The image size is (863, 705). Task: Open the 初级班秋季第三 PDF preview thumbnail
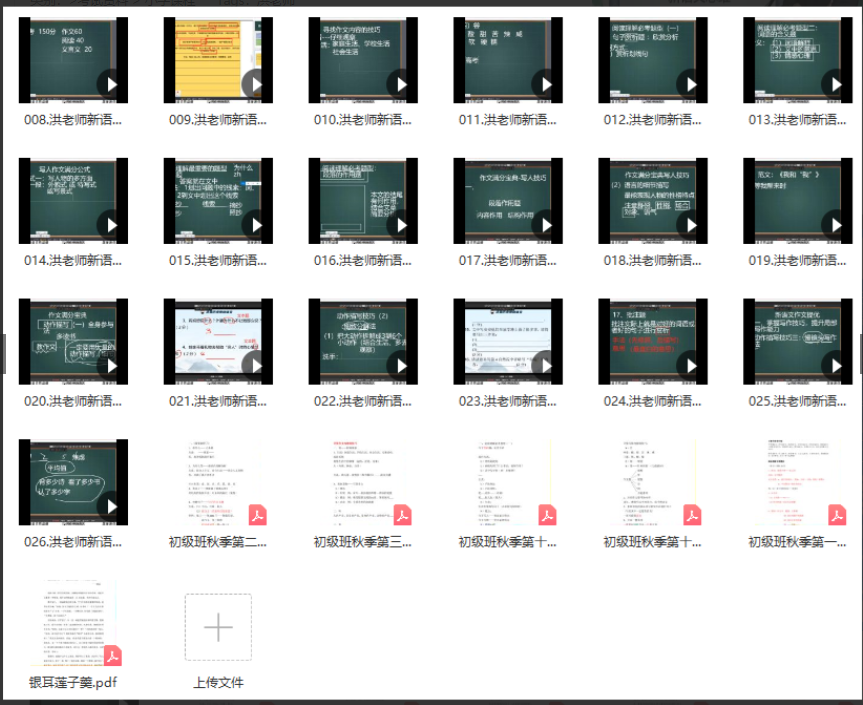click(363, 482)
